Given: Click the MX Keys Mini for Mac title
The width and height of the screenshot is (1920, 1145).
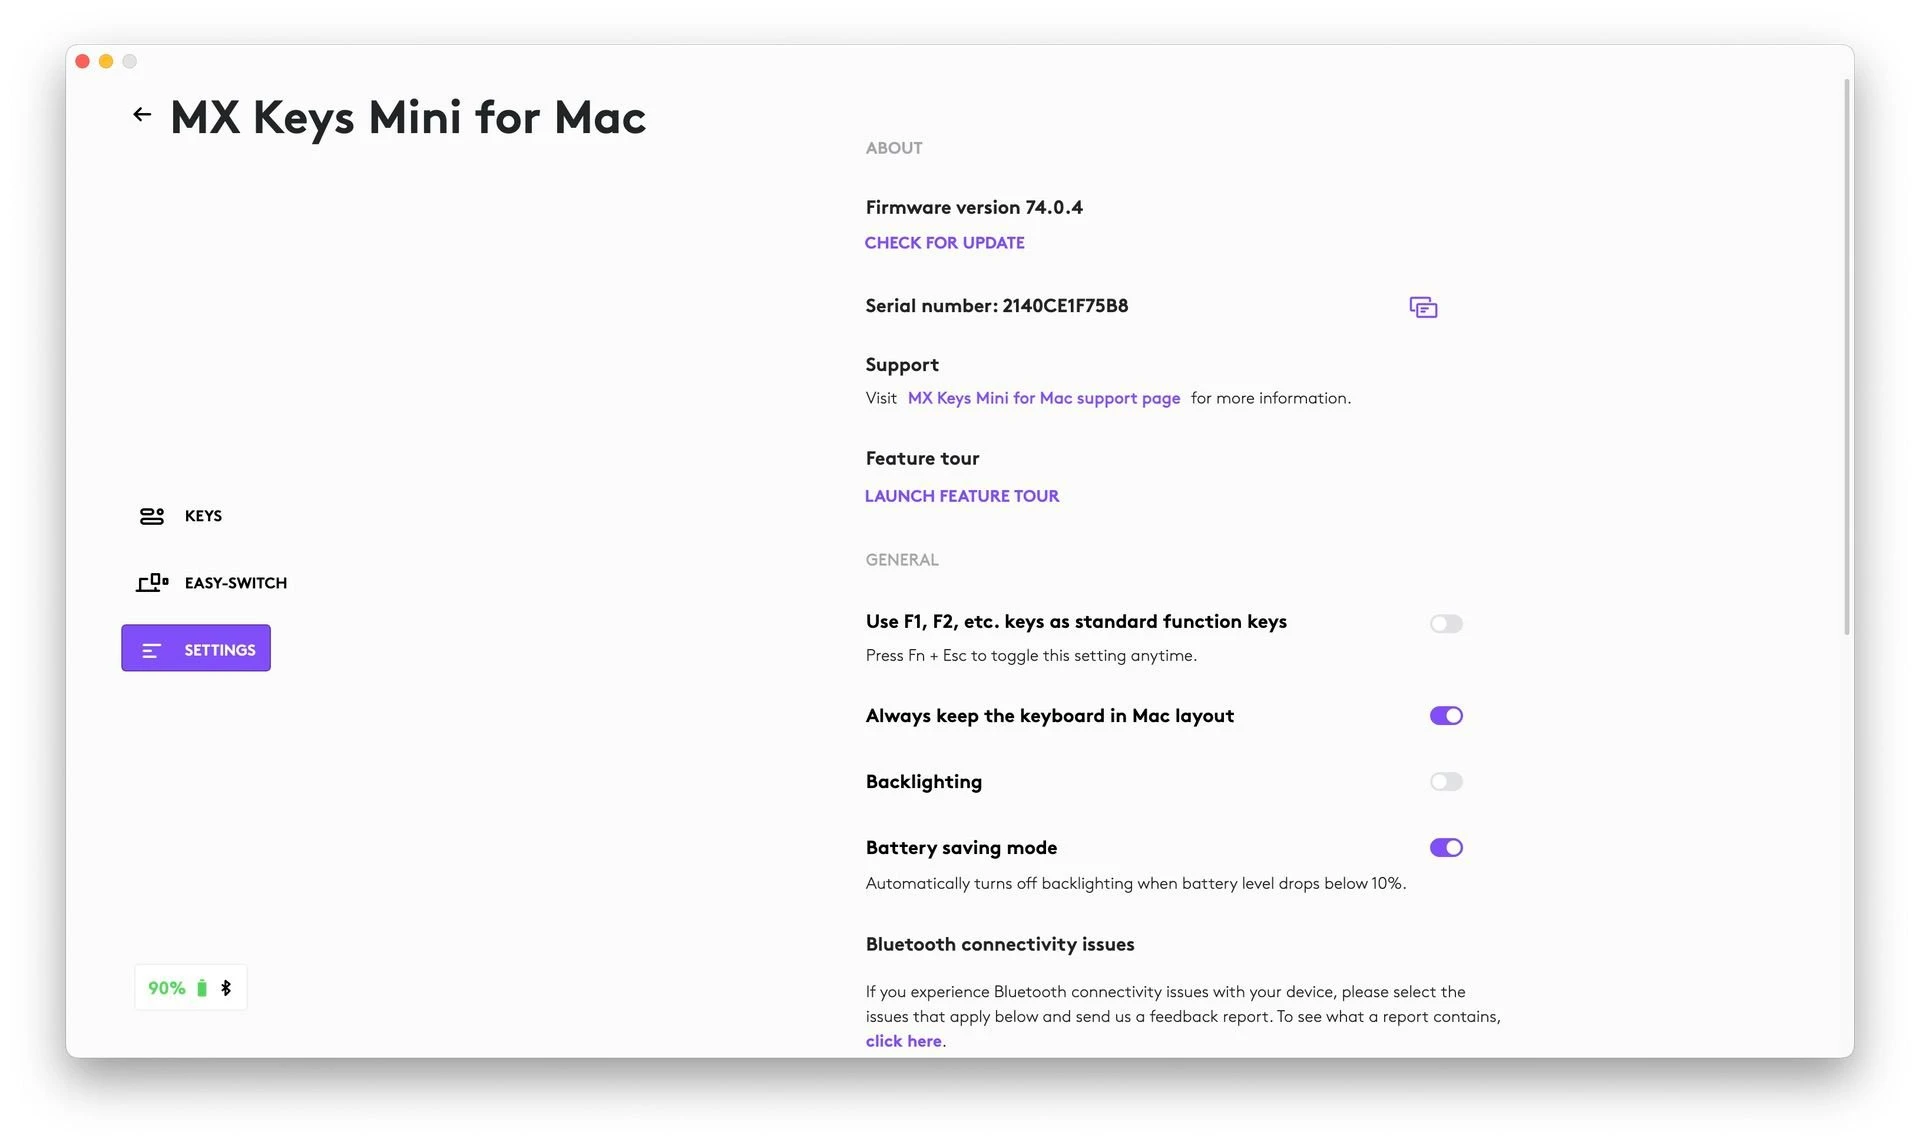Looking at the screenshot, I should [408, 118].
